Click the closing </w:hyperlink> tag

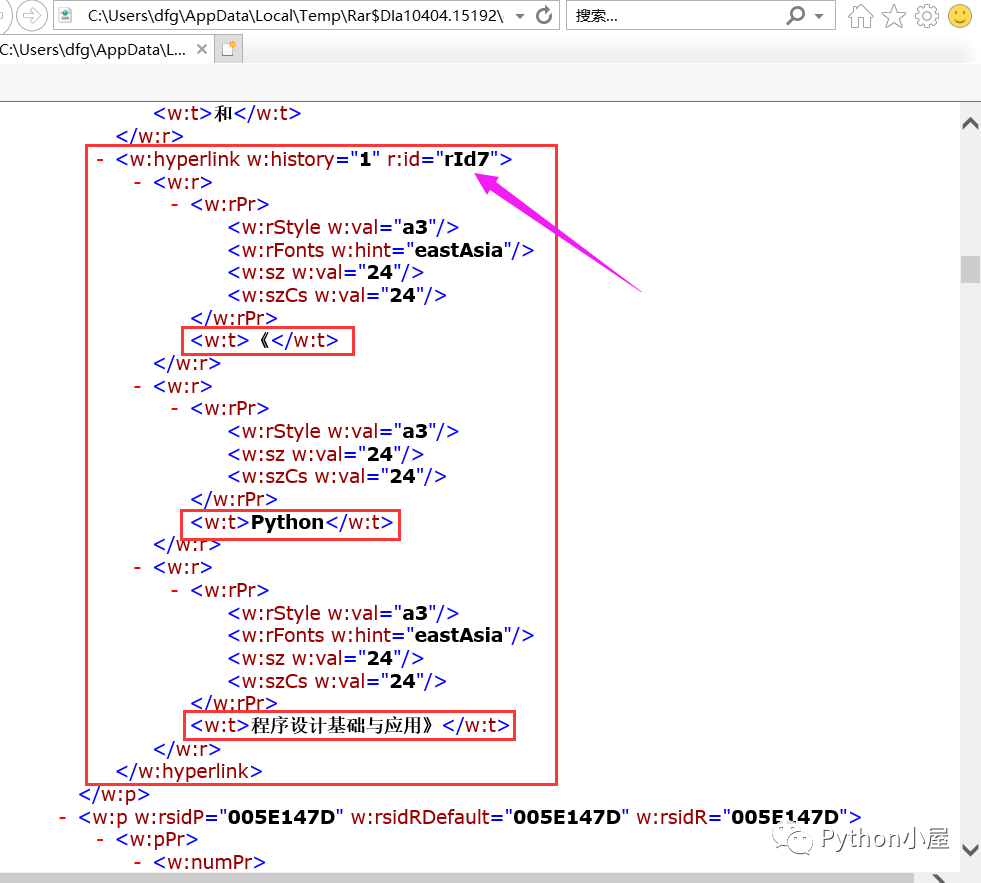pyautogui.click(x=189, y=772)
